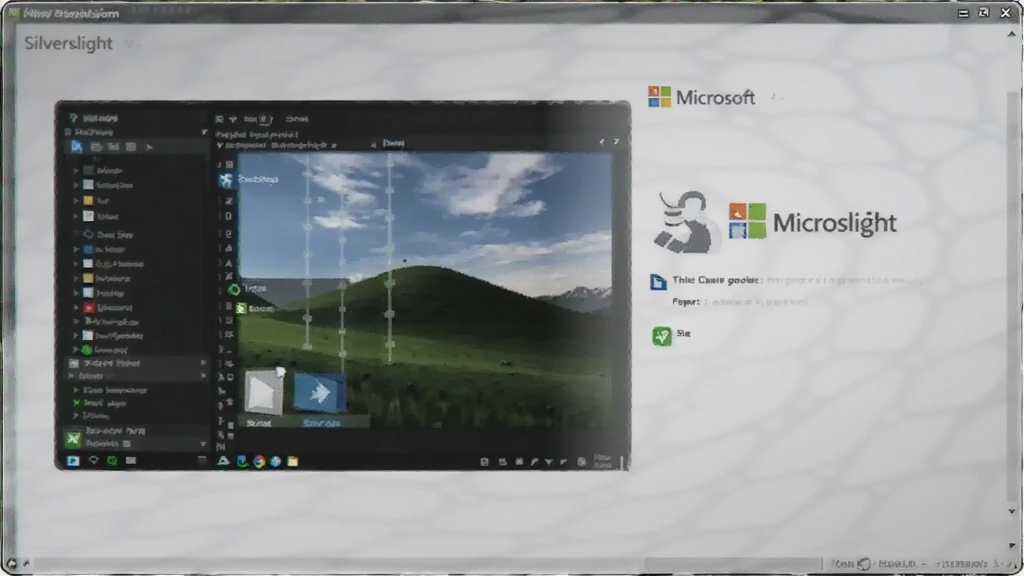Screen dimensions: 1024x576
Task: Click the Microslight colored squares logo
Action: pyautogui.click(x=747, y=221)
